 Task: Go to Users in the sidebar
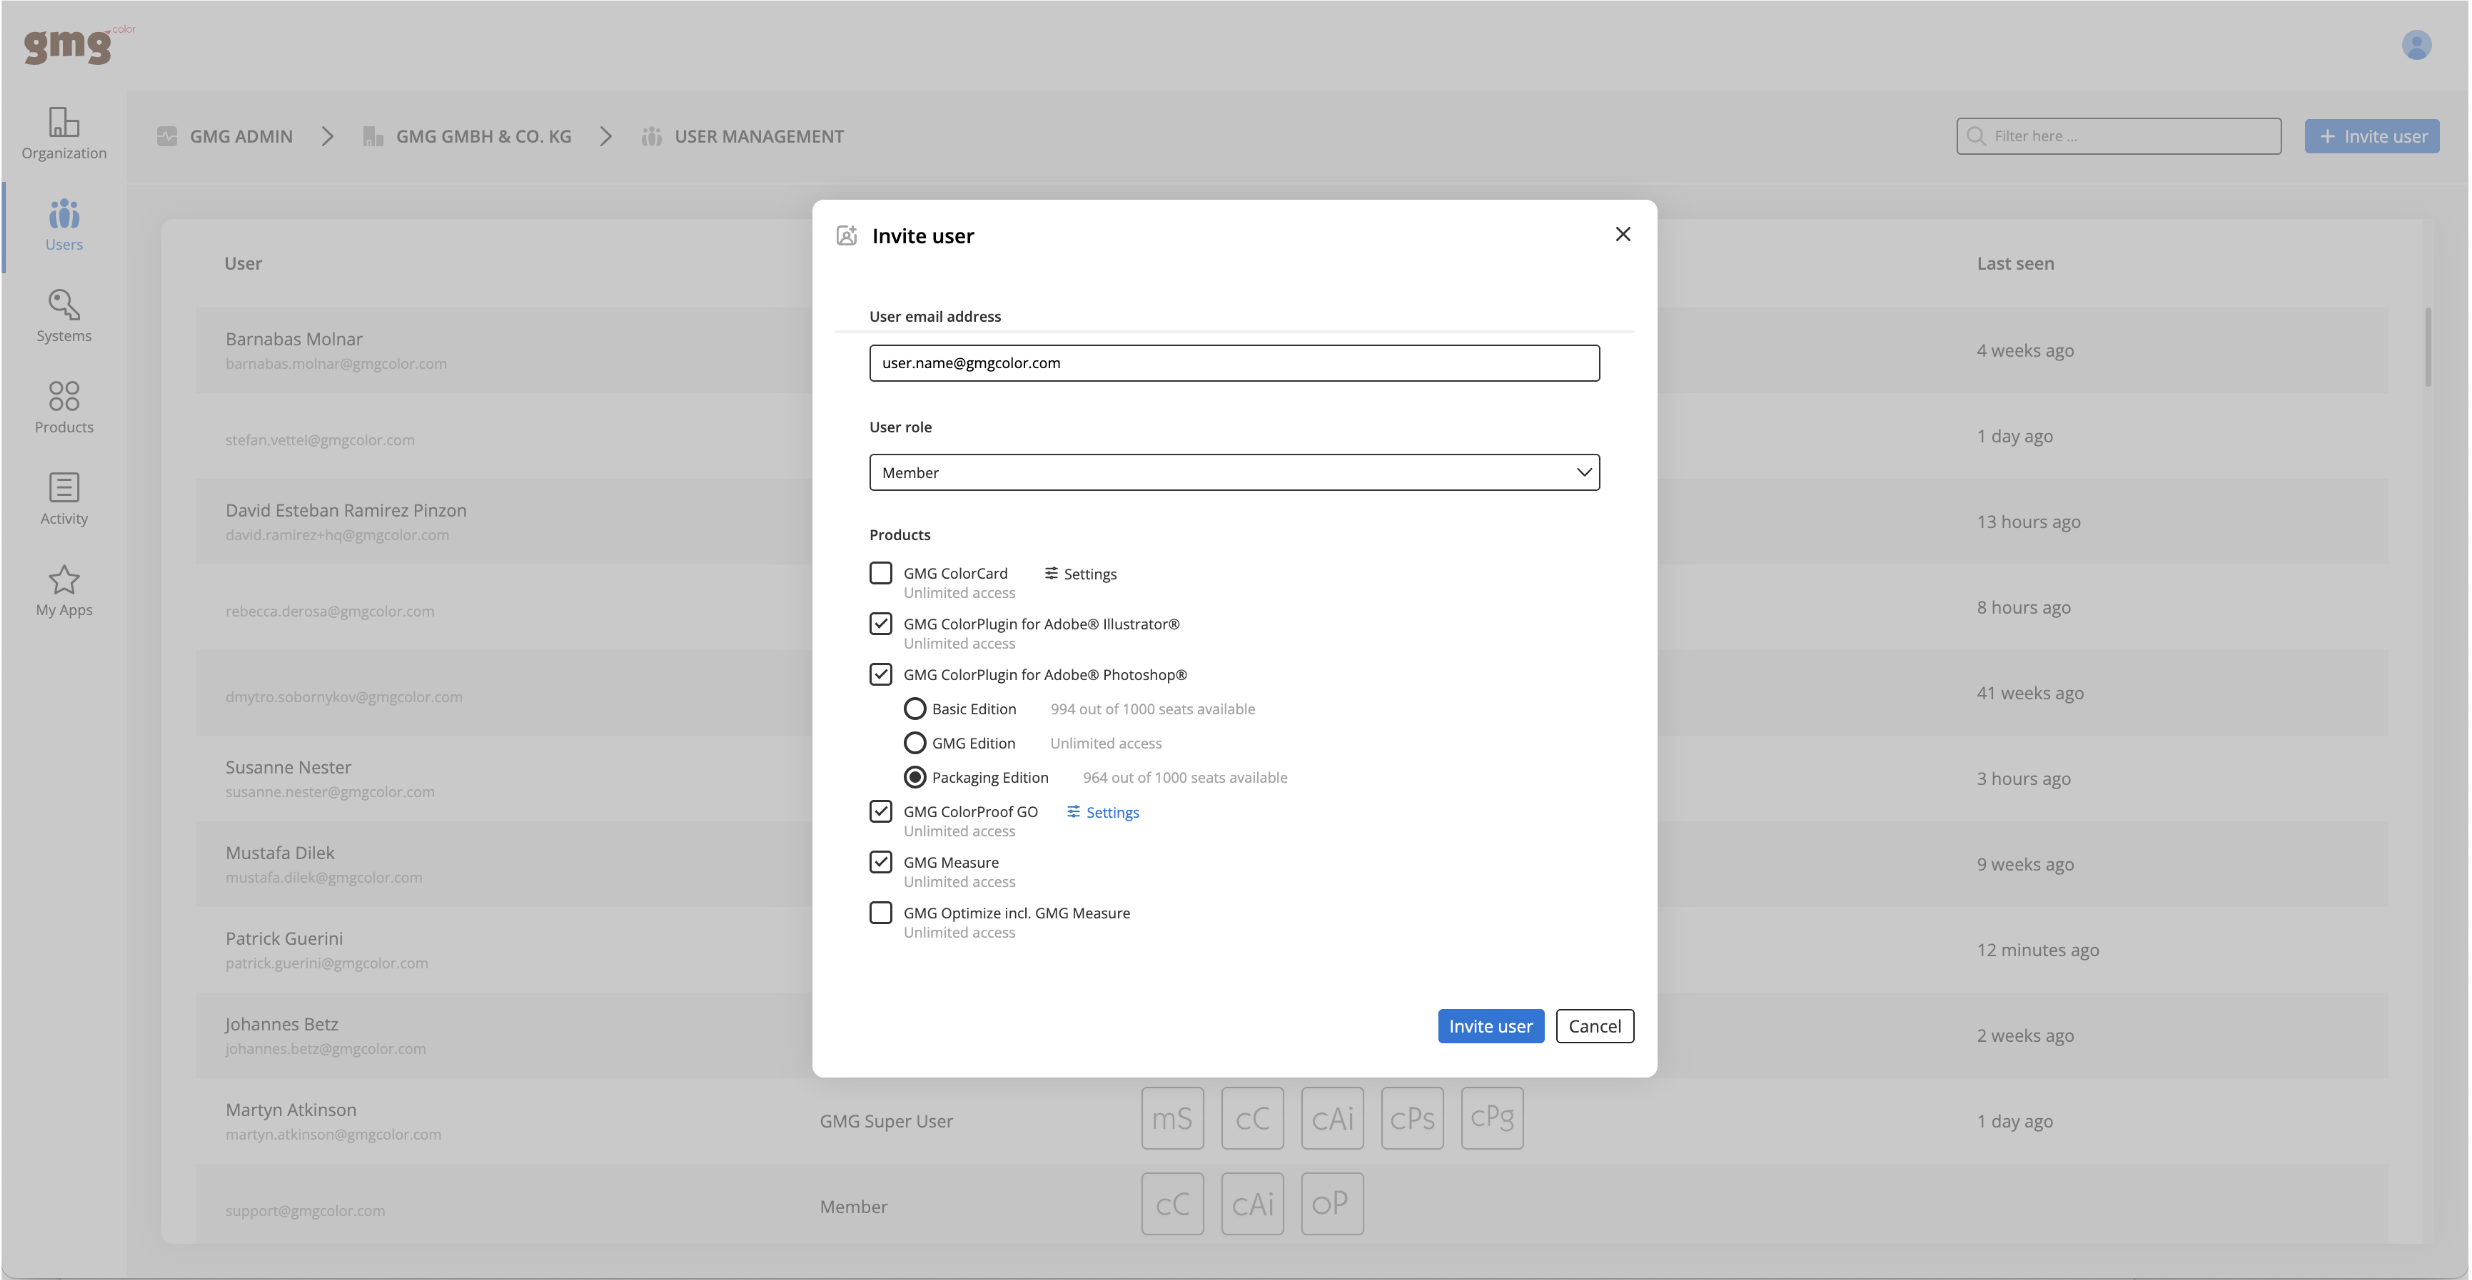pos(64,225)
